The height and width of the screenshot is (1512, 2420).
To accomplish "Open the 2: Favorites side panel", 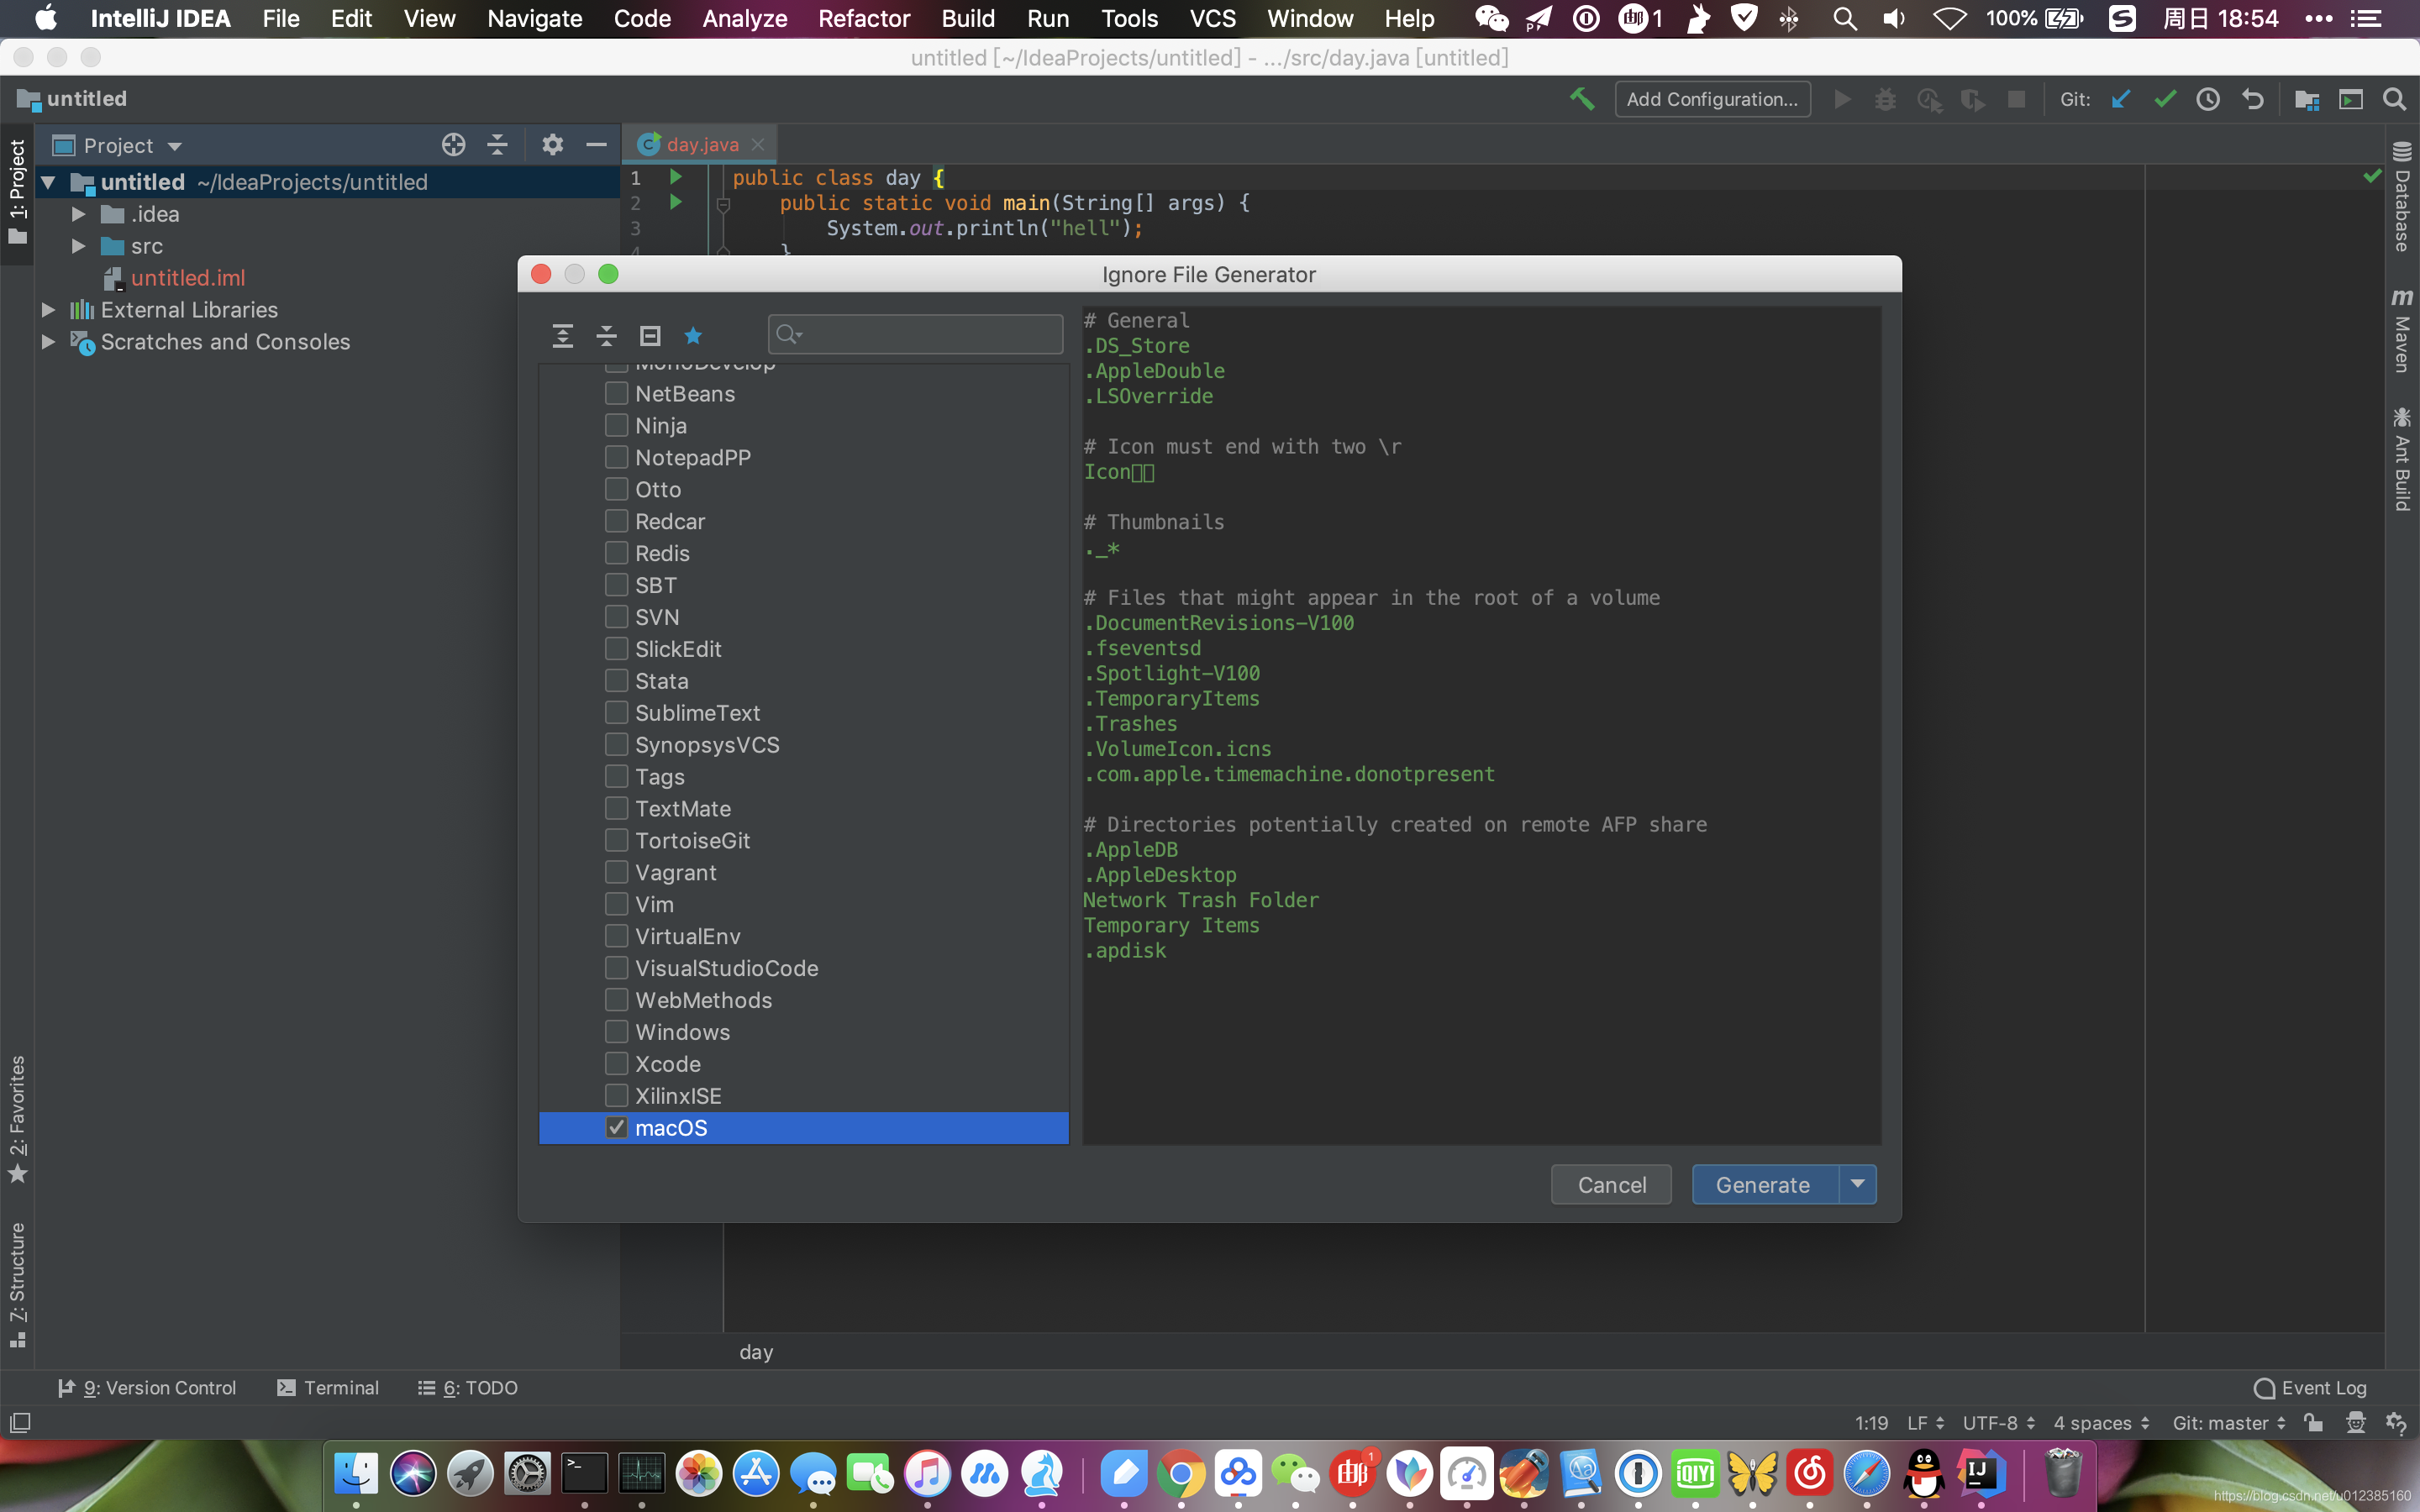I will (x=17, y=1119).
